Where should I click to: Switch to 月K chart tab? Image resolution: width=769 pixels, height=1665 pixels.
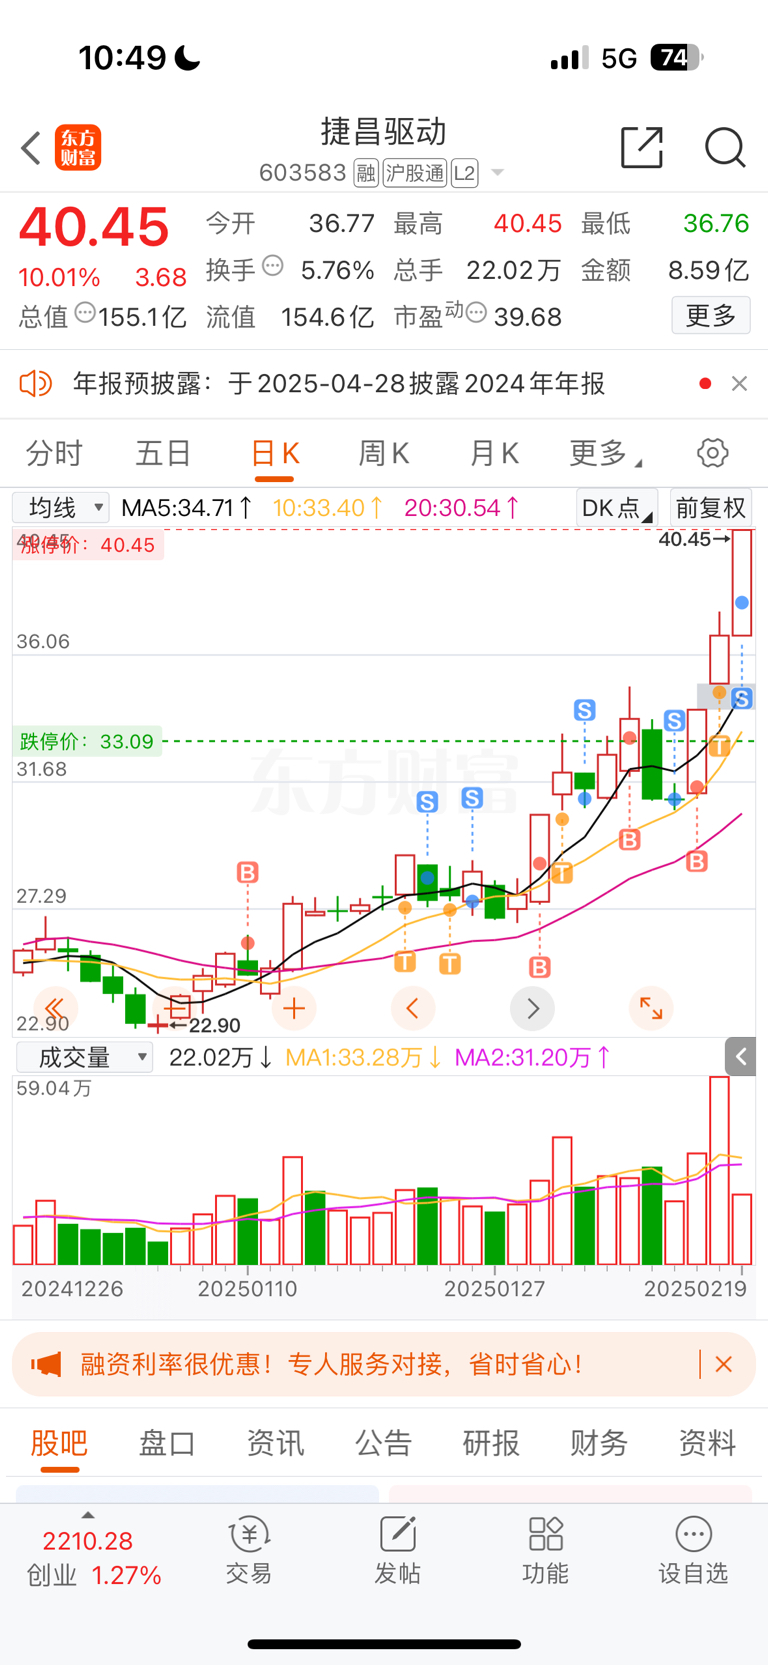pyautogui.click(x=494, y=453)
